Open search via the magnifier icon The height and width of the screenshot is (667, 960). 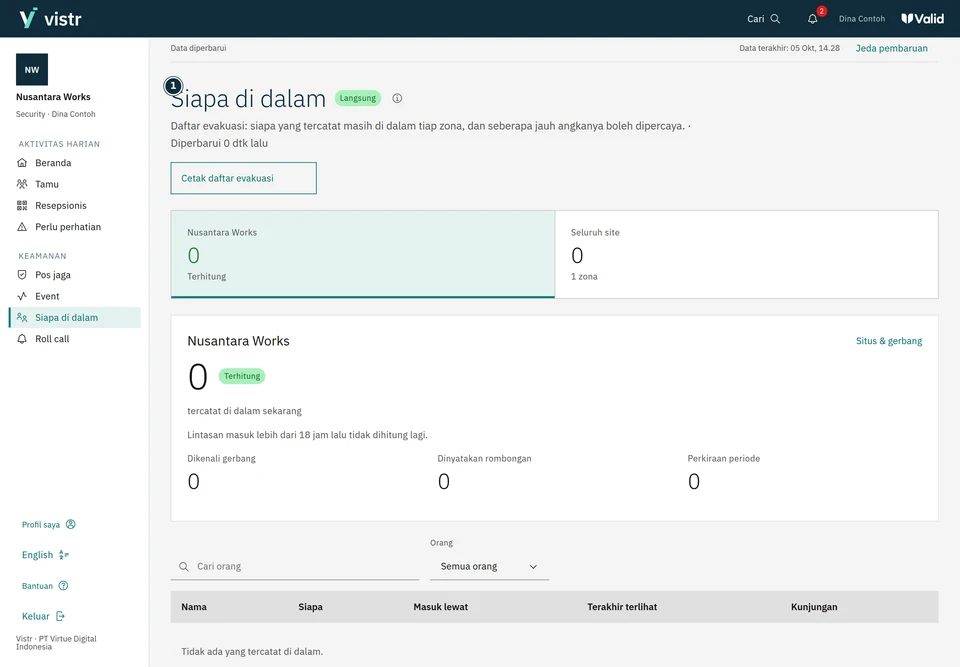(775, 19)
